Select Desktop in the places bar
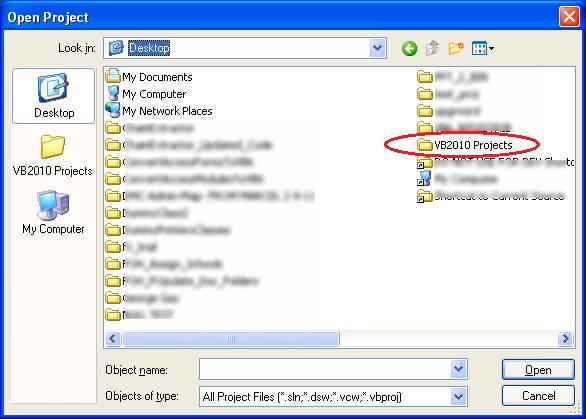Viewport: 586px width, 419px height. click(53, 96)
